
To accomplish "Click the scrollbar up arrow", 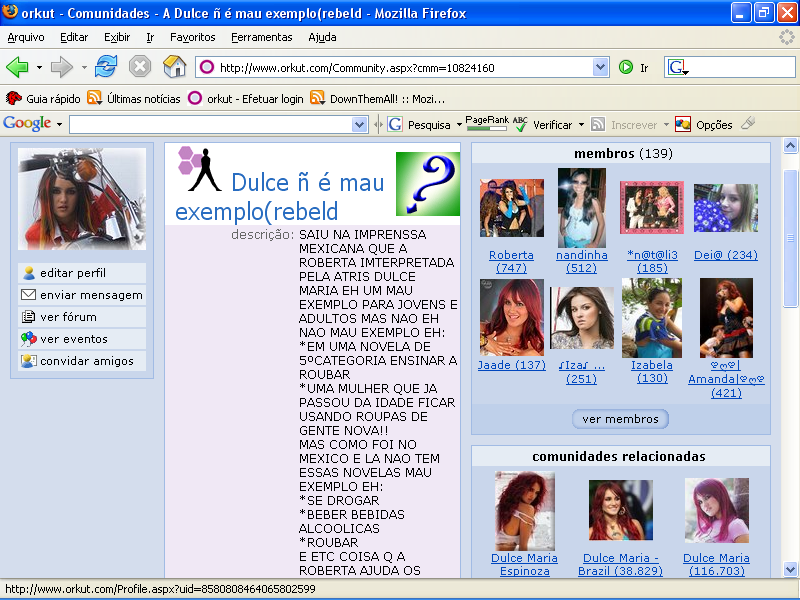I will pyautogui.click(x=790, y=146).
